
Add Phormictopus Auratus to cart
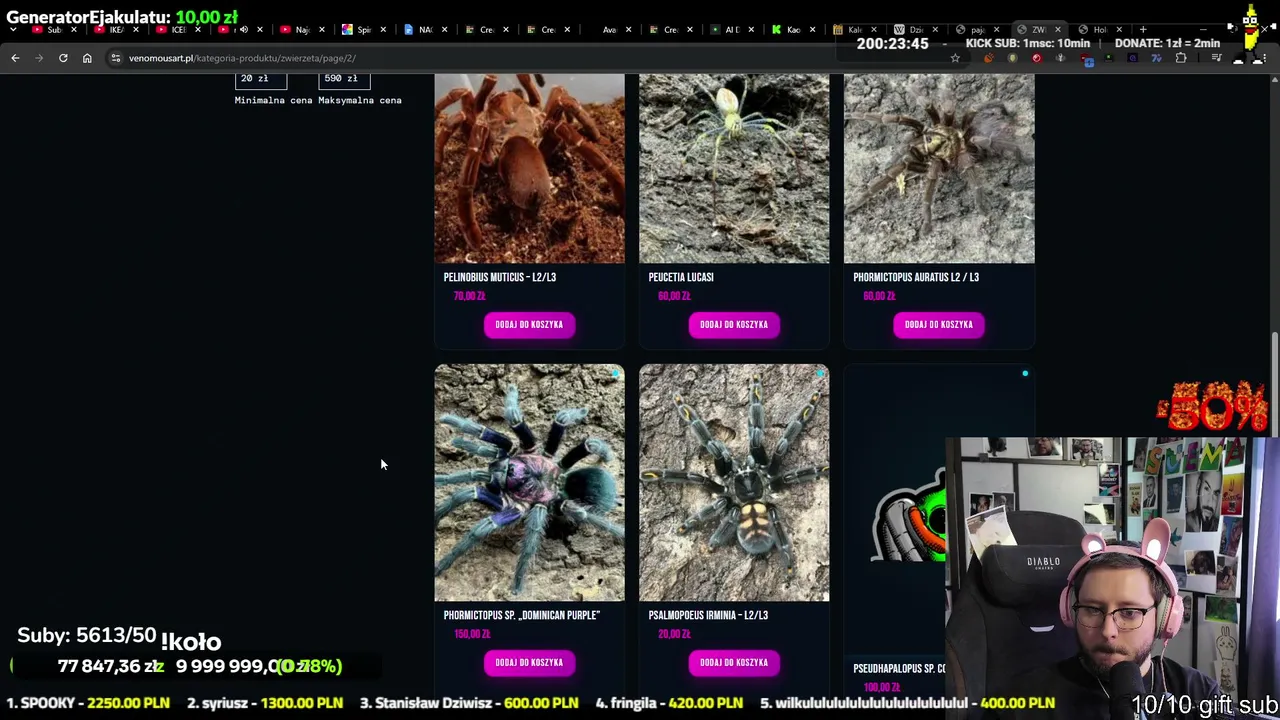(939, 325)
